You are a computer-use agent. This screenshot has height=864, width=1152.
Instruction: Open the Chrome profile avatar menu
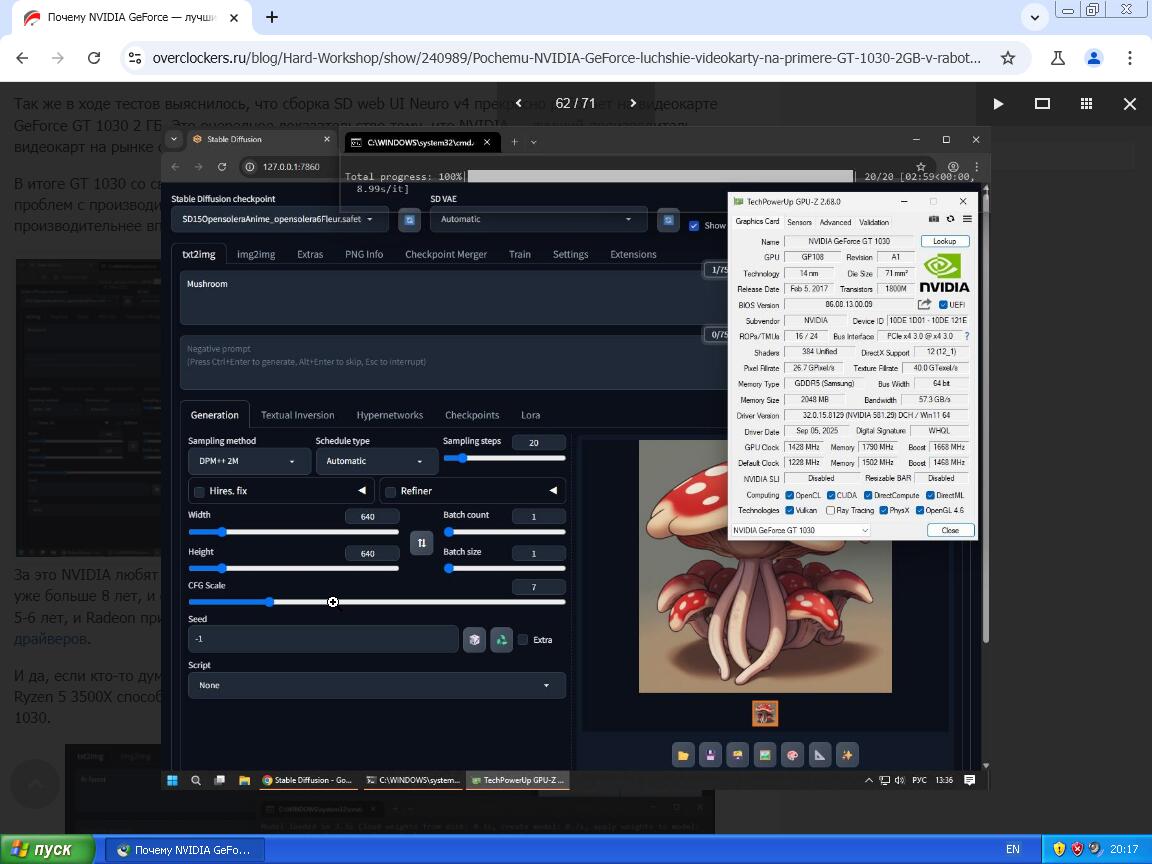coord(1093,58)
